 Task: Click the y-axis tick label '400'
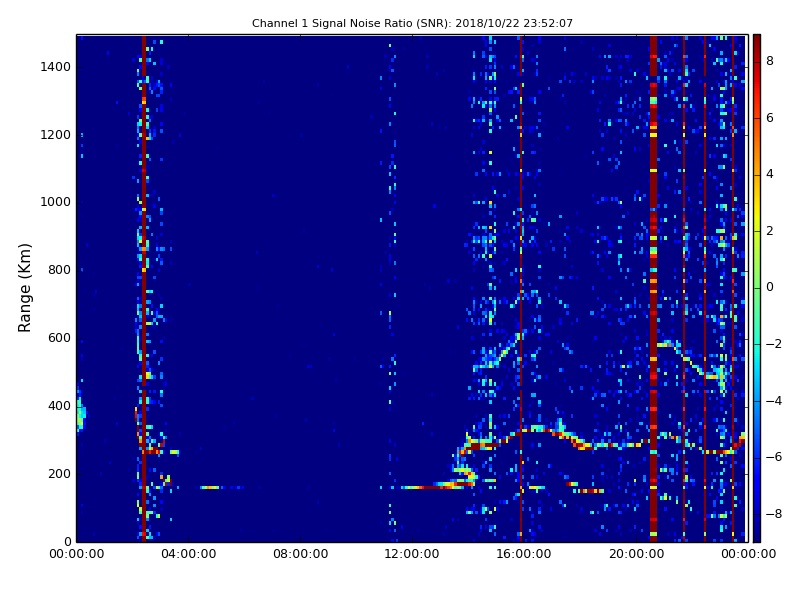(x=59, y=406)
